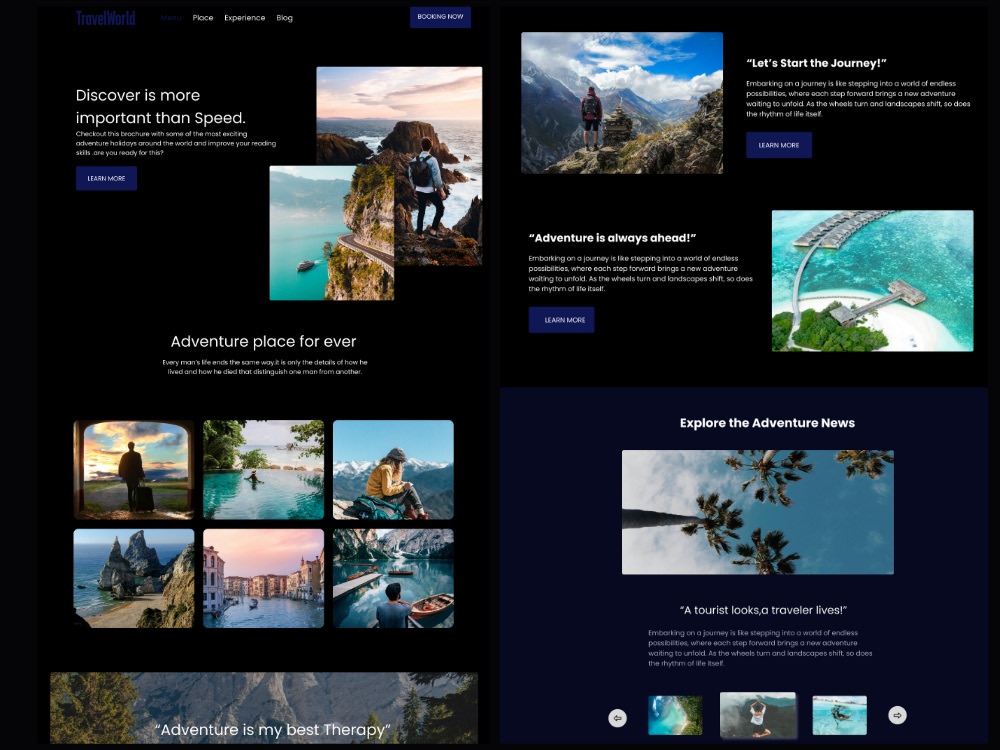Click LEARN MORE under Adventure is always ahead

pos(561,320)
